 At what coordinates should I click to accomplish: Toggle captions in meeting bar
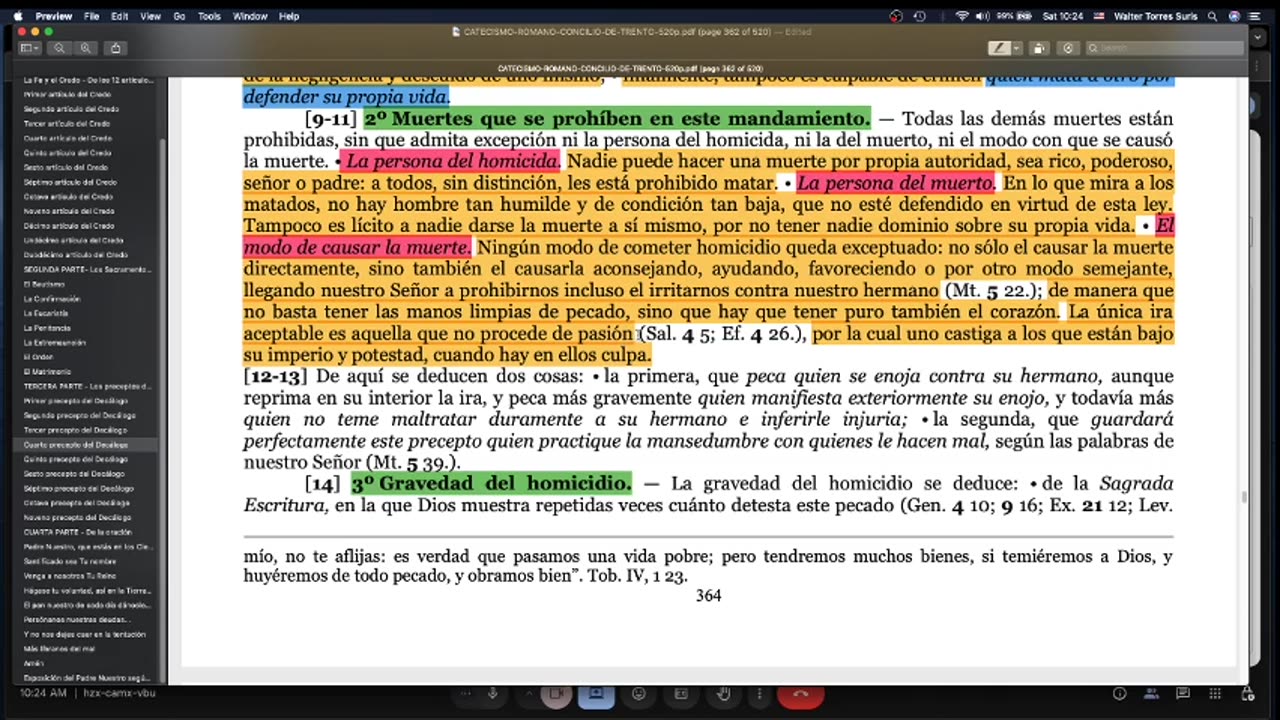pyautogui.click(x=681, y=694)
